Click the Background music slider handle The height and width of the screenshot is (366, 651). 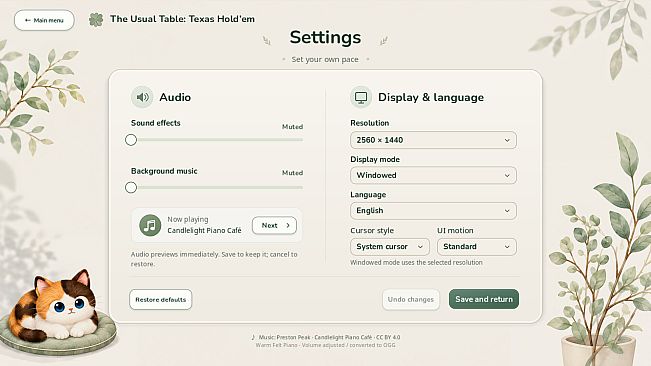point(131,188)
